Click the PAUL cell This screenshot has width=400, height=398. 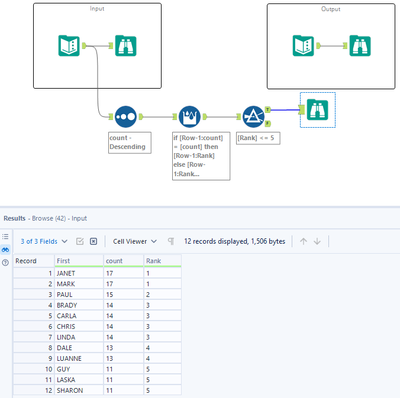[x=79, y=295]
